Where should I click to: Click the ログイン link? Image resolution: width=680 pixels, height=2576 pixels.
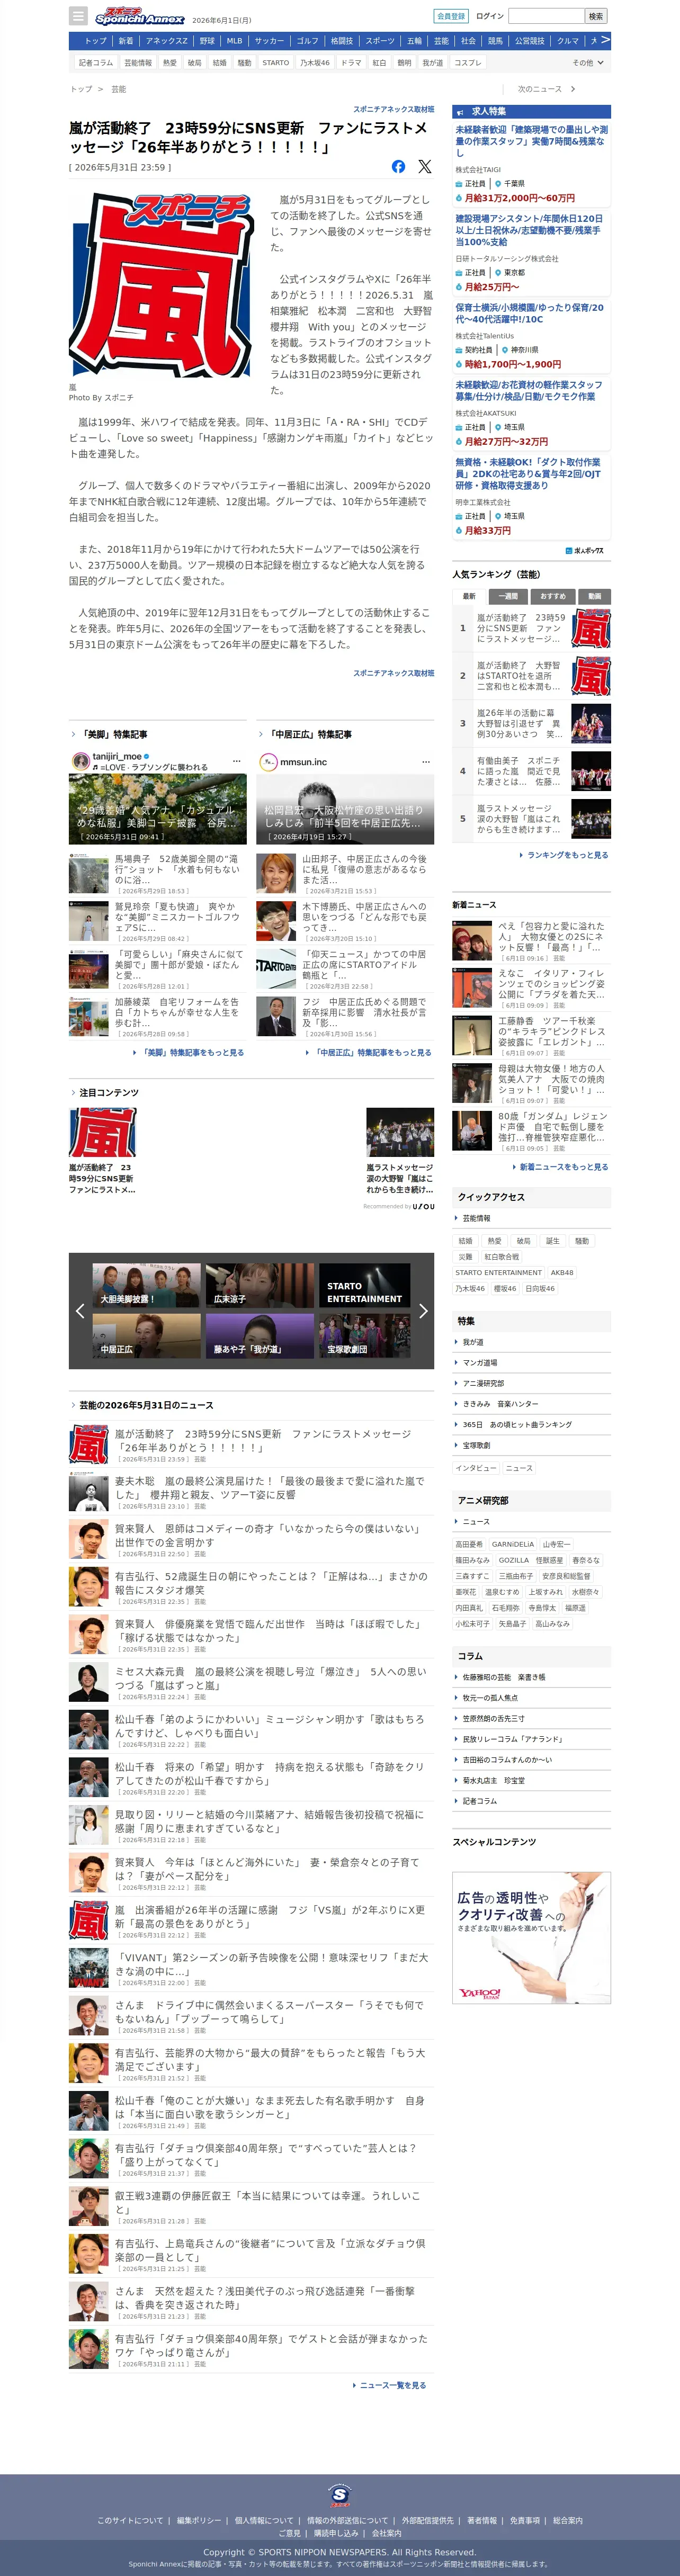(490, 16)
